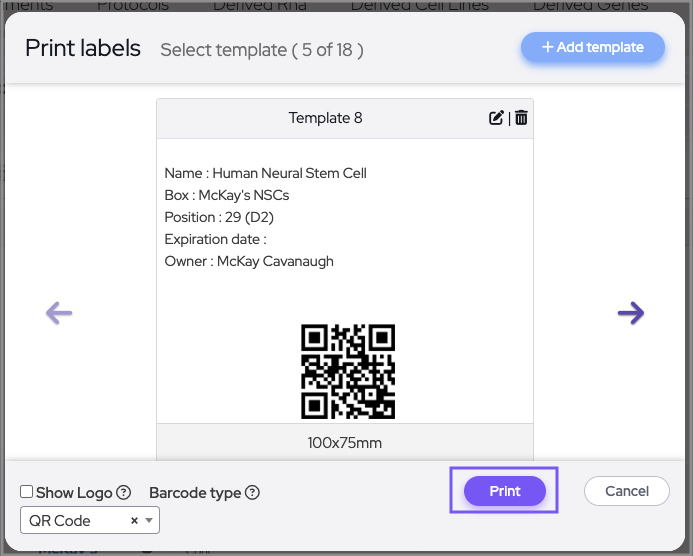This screenshot has height=556, width=693.
Task: Click the Add template button
Action: click(593, 47)
